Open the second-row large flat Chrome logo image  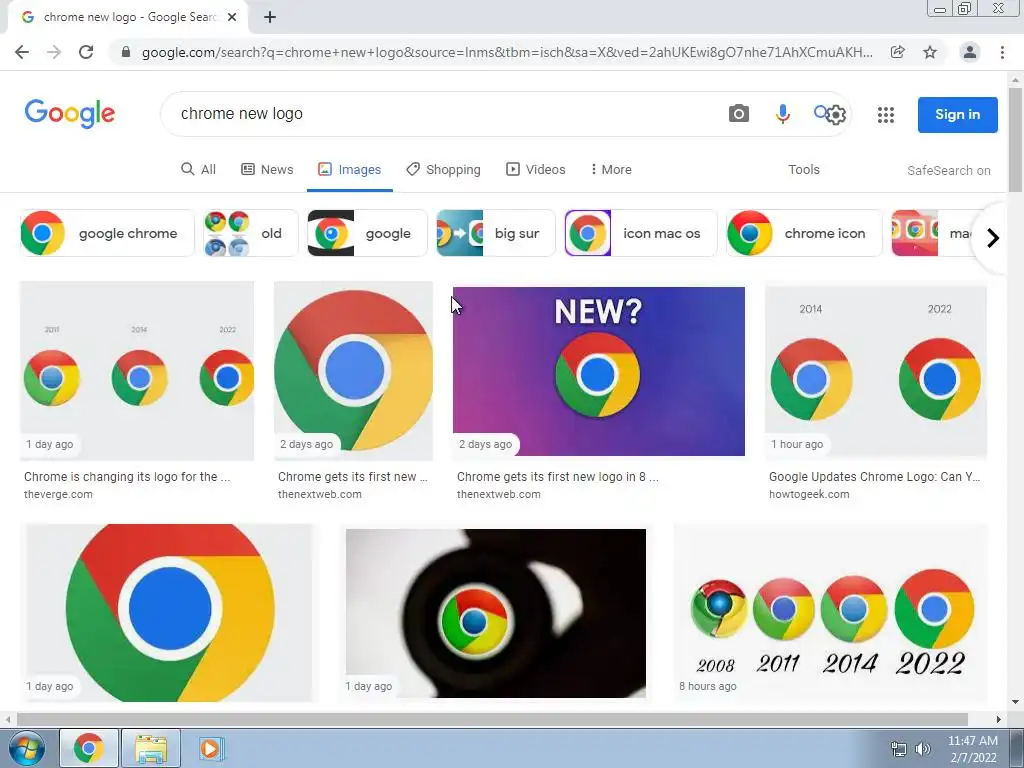click(169, 613)
